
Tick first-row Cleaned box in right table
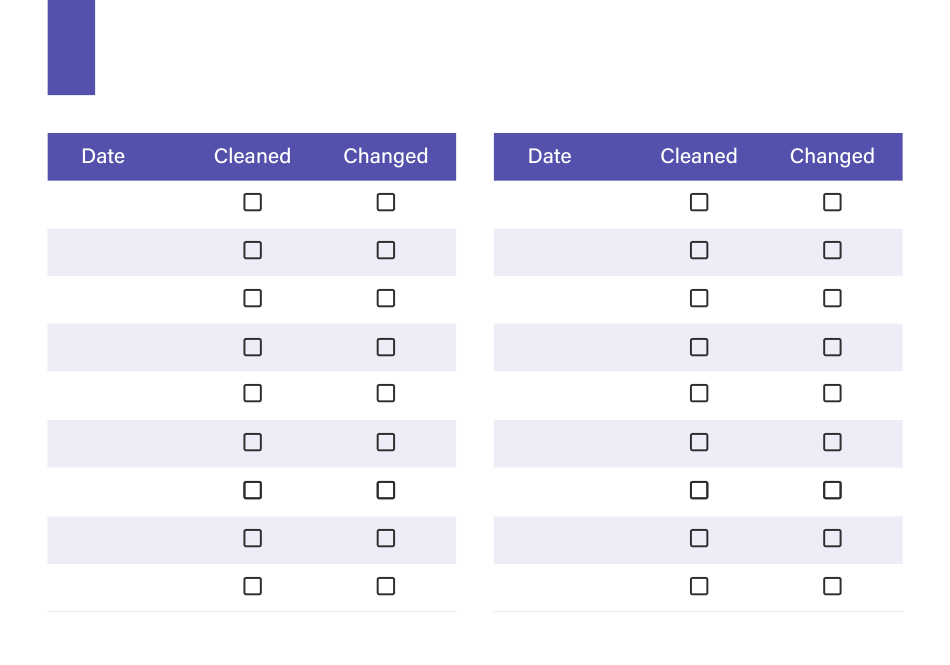tap(699, 202)
